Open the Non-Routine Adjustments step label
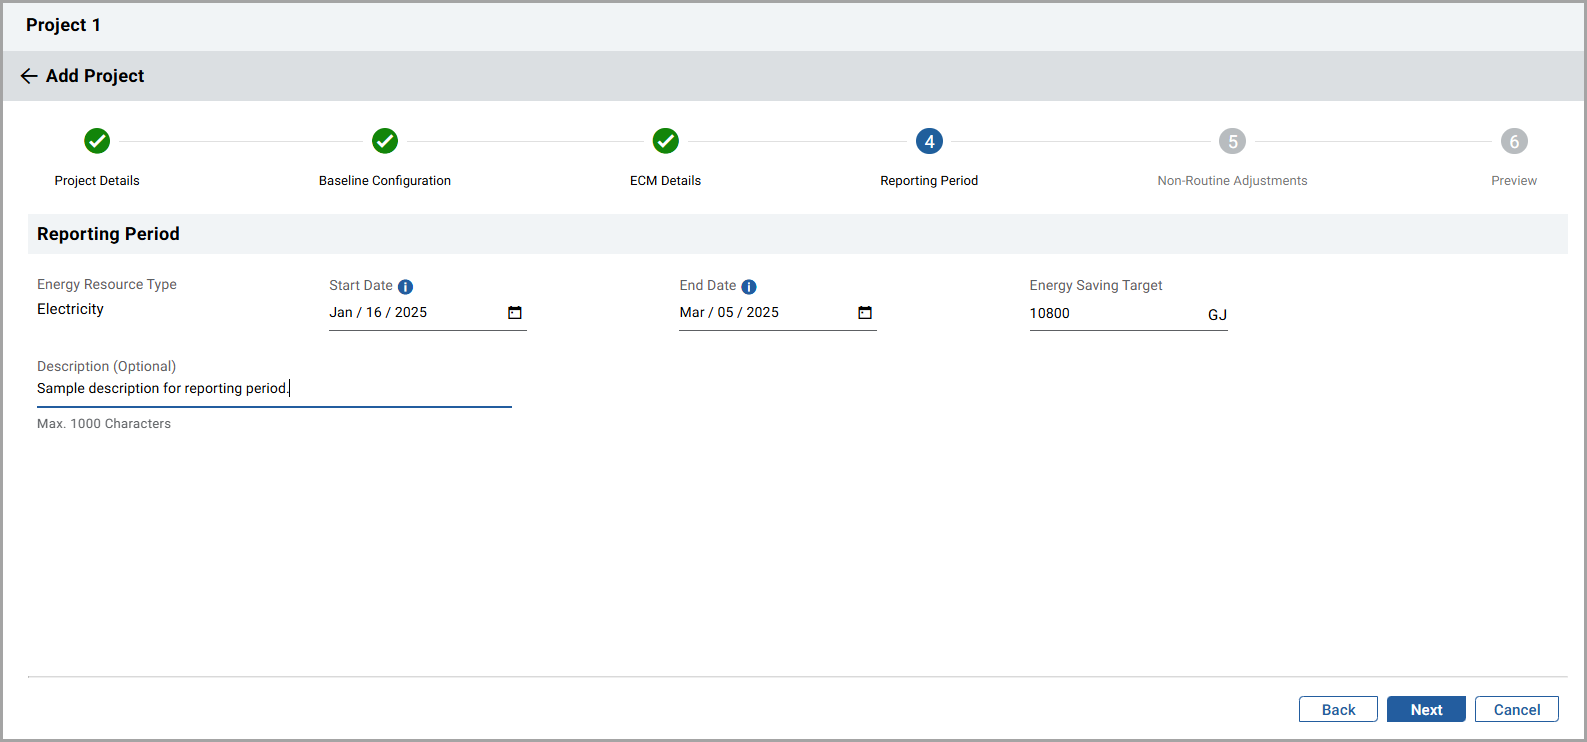Image resolution: width=1587 pixels, height=742 pixels. [x=1232, y=181]
